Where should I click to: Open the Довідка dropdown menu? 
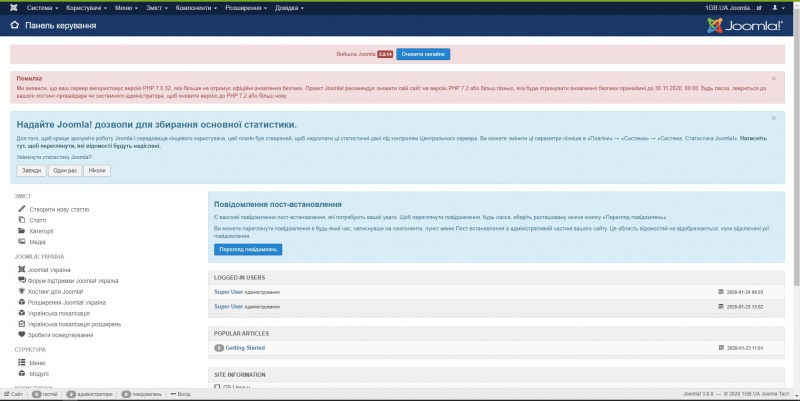289,8
